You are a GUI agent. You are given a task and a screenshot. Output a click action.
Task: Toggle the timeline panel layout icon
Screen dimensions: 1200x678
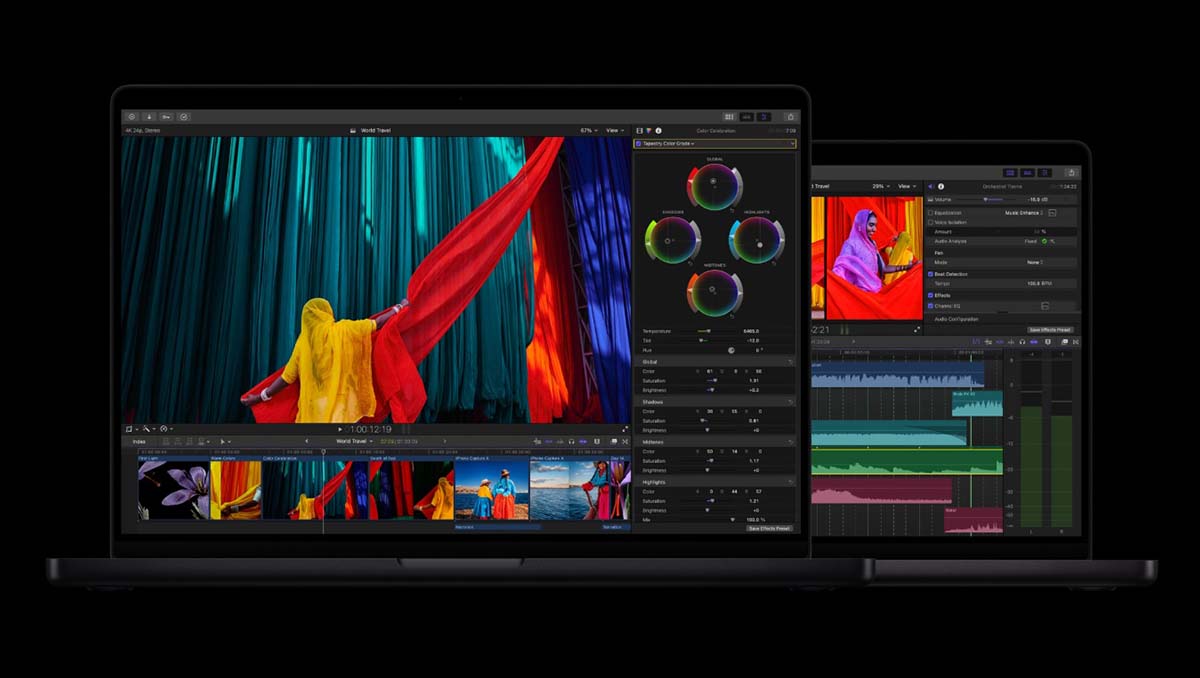click(746, 117)
